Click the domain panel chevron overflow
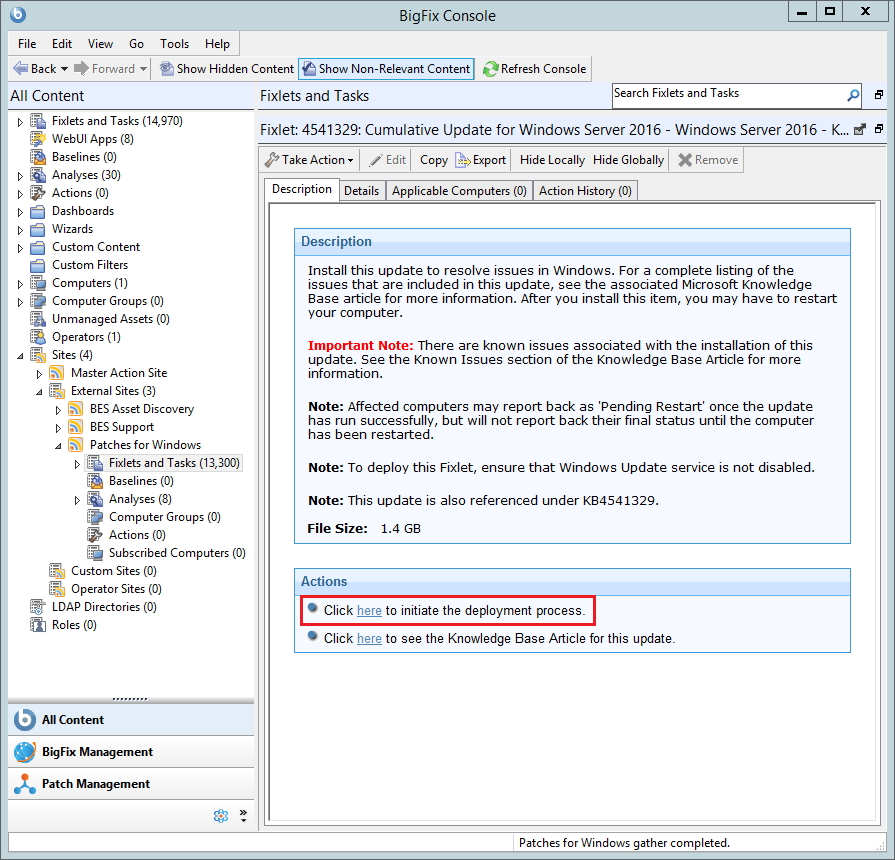 coord(243,815)
